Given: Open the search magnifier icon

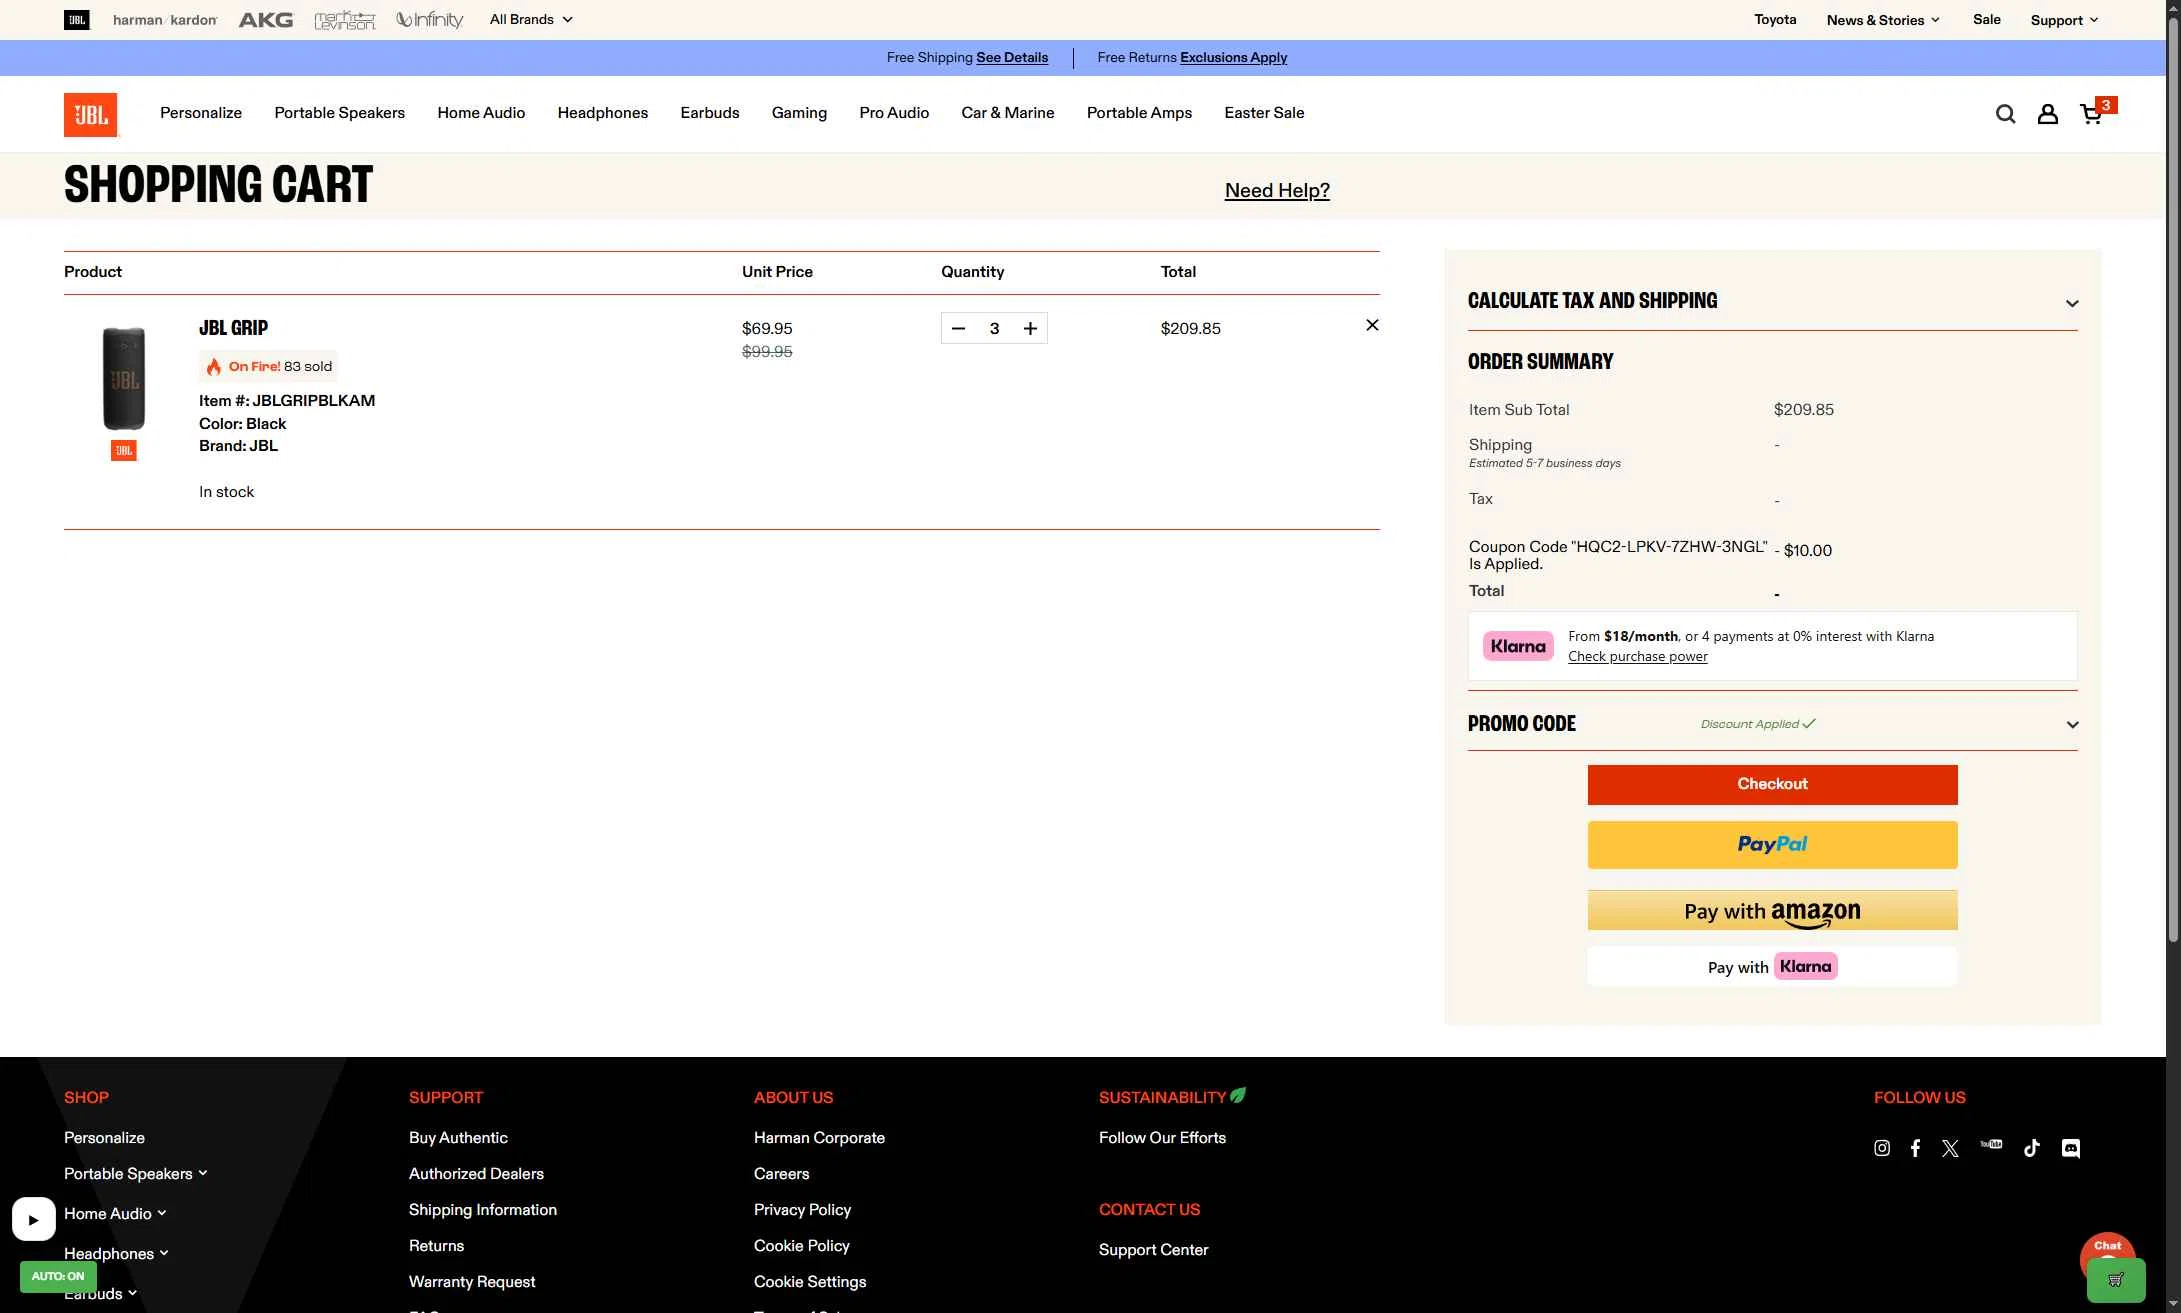Looking at the screenshot, I should [x=2005, y=114].
